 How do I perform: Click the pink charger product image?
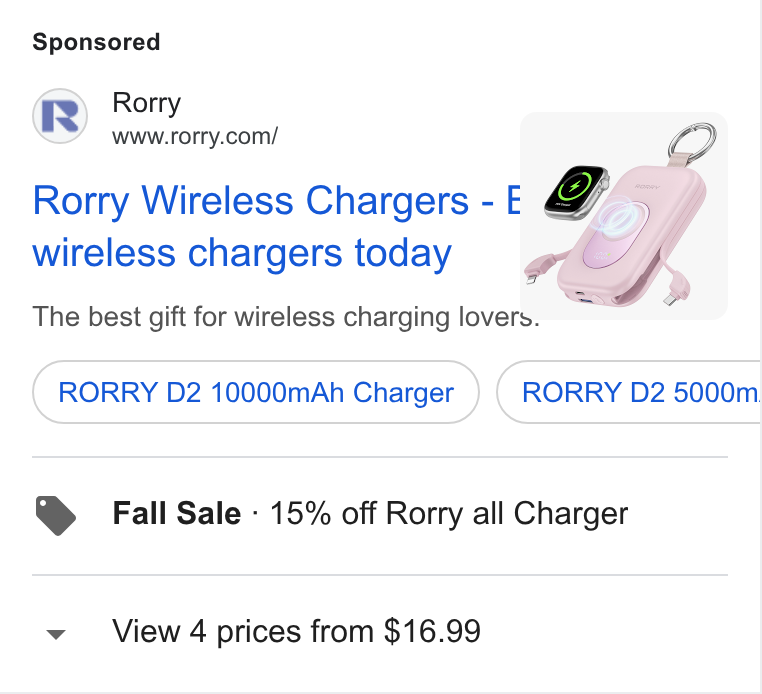(x=624, y=216)
